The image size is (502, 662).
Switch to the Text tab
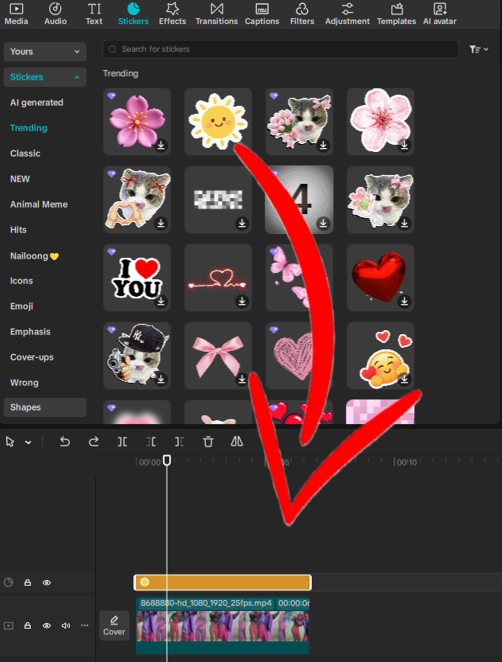(94, 14)
